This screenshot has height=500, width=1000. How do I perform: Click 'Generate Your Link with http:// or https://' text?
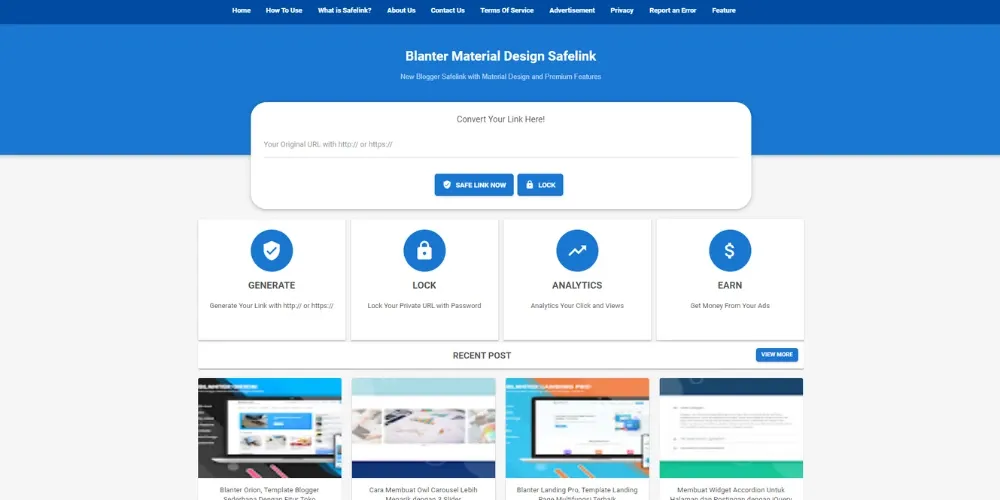coord(272,305)
